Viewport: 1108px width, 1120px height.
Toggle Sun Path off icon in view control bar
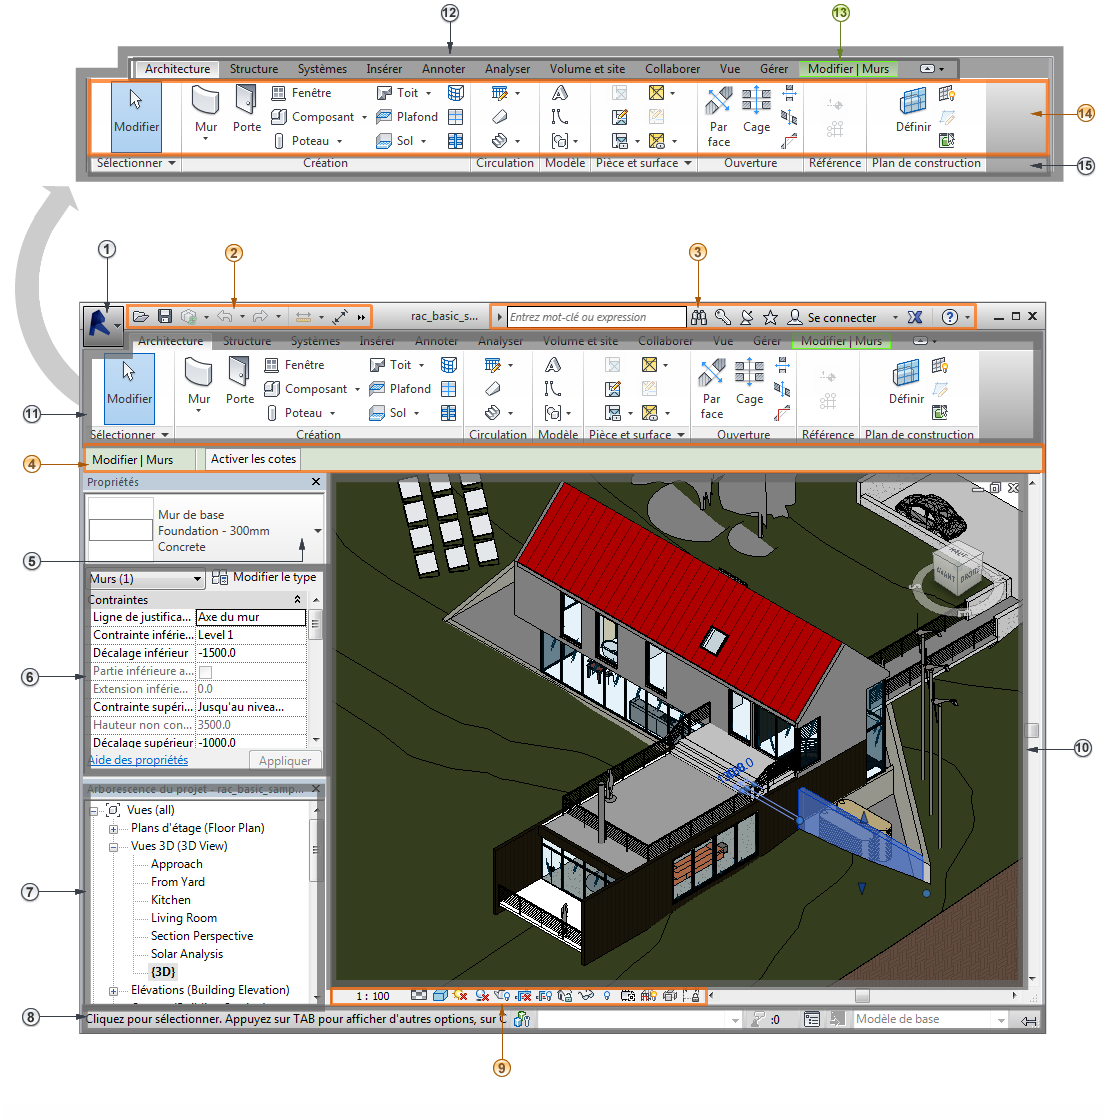coord(461,996)
